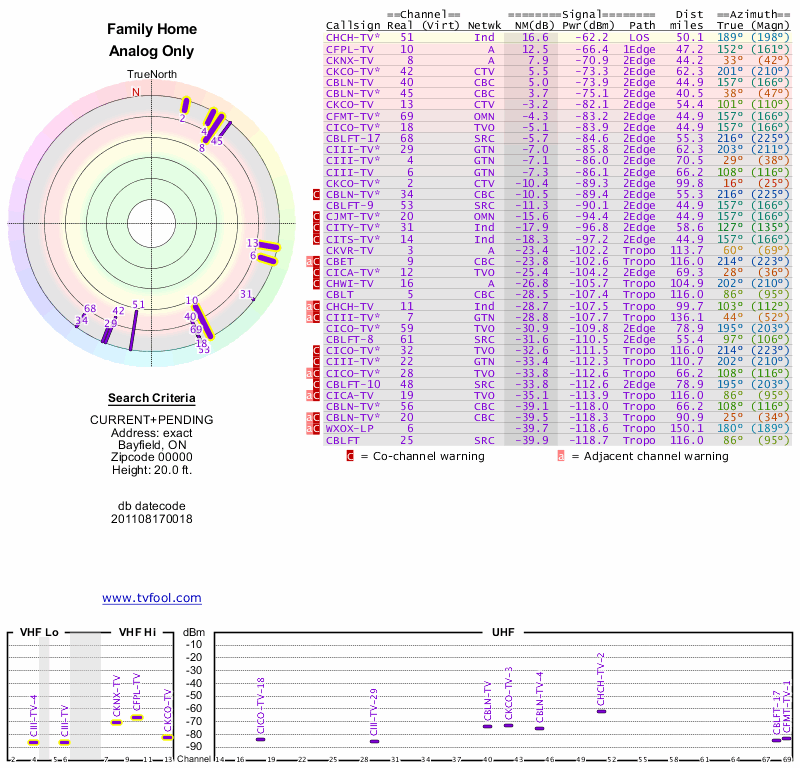This screenshot has width=800, height=768.
Task: Click the Callsign column header
Action: click(352, 26)
